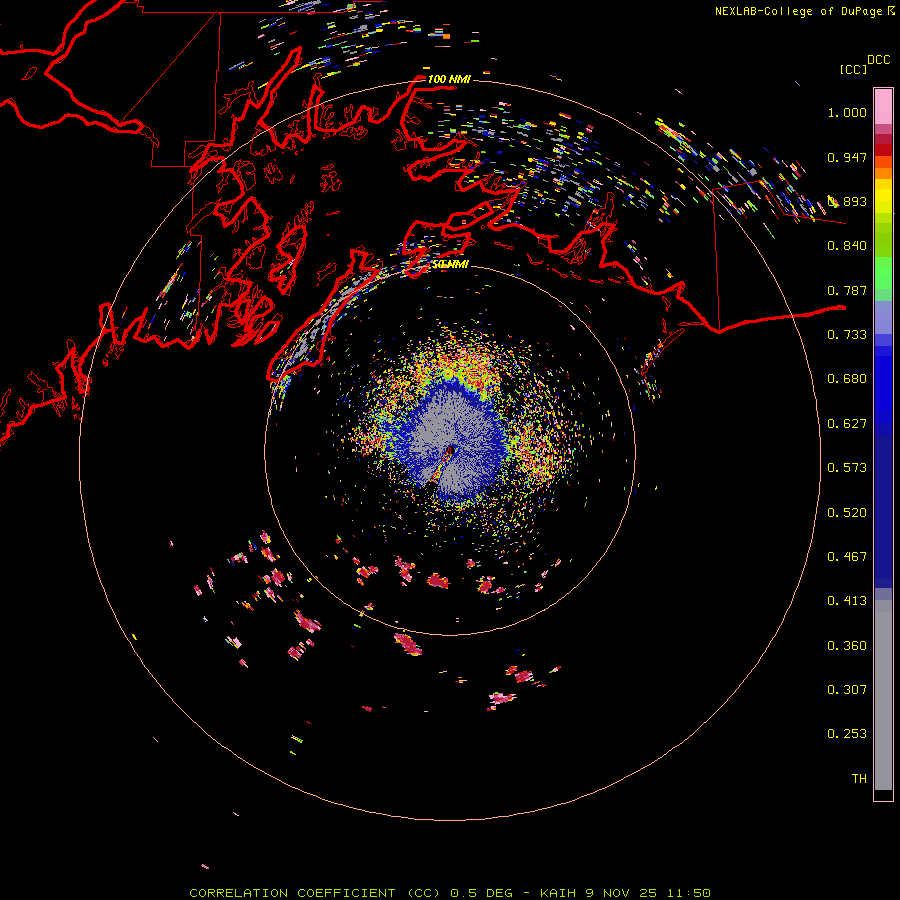Click the 0.733 scale value
The width and height of the screenshot is (900, 900).
pyautogui.click(x=847, y=335)
